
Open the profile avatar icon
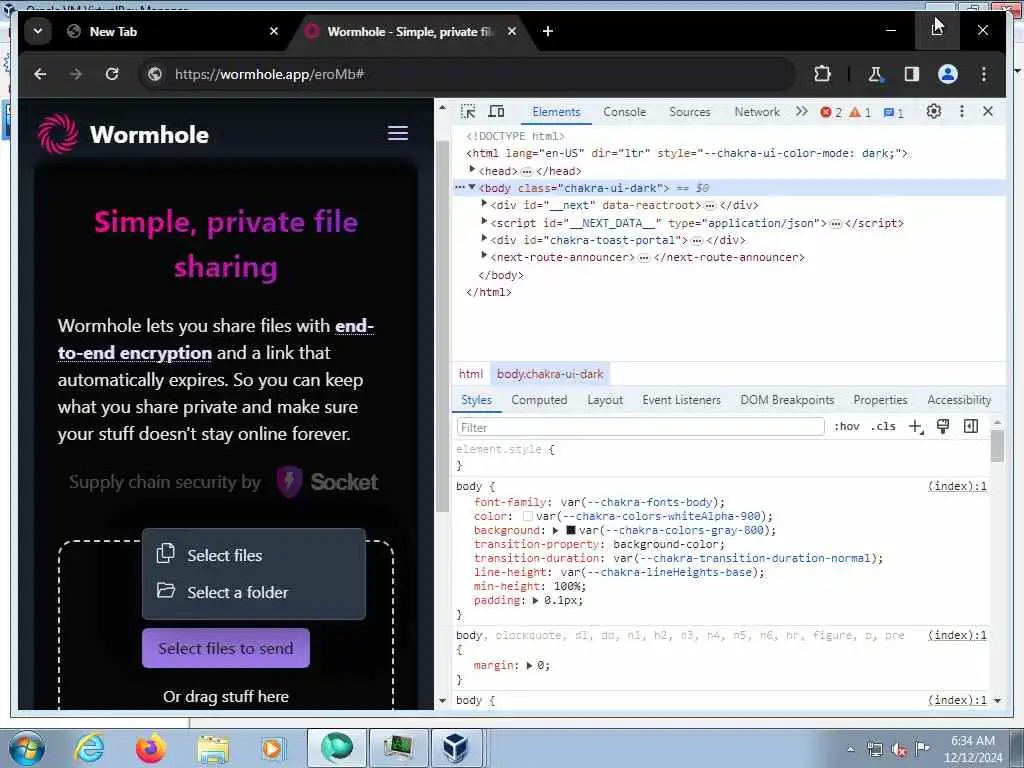(948, 74)
